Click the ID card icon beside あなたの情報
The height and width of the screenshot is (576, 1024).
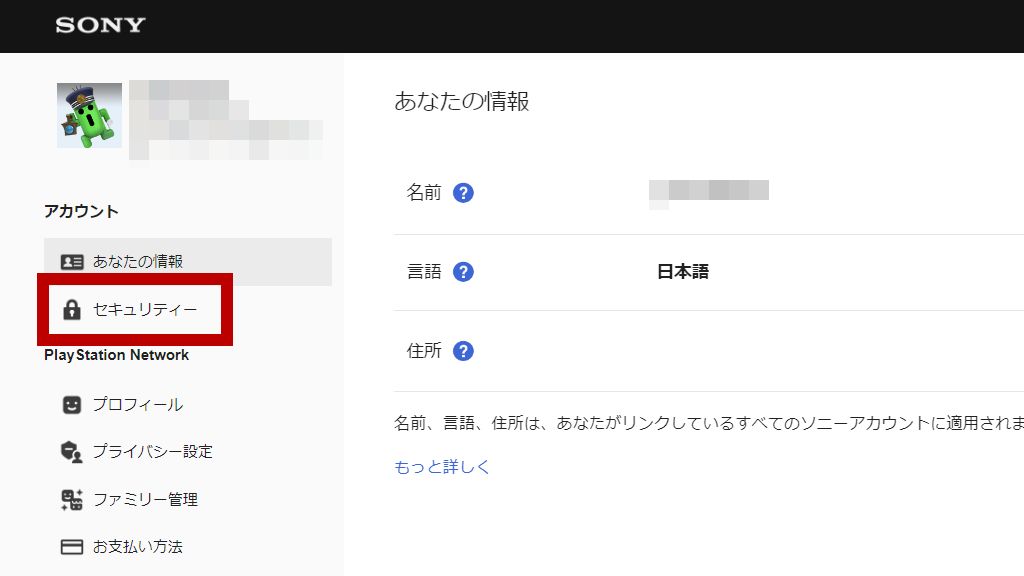[x=72, y=262]
